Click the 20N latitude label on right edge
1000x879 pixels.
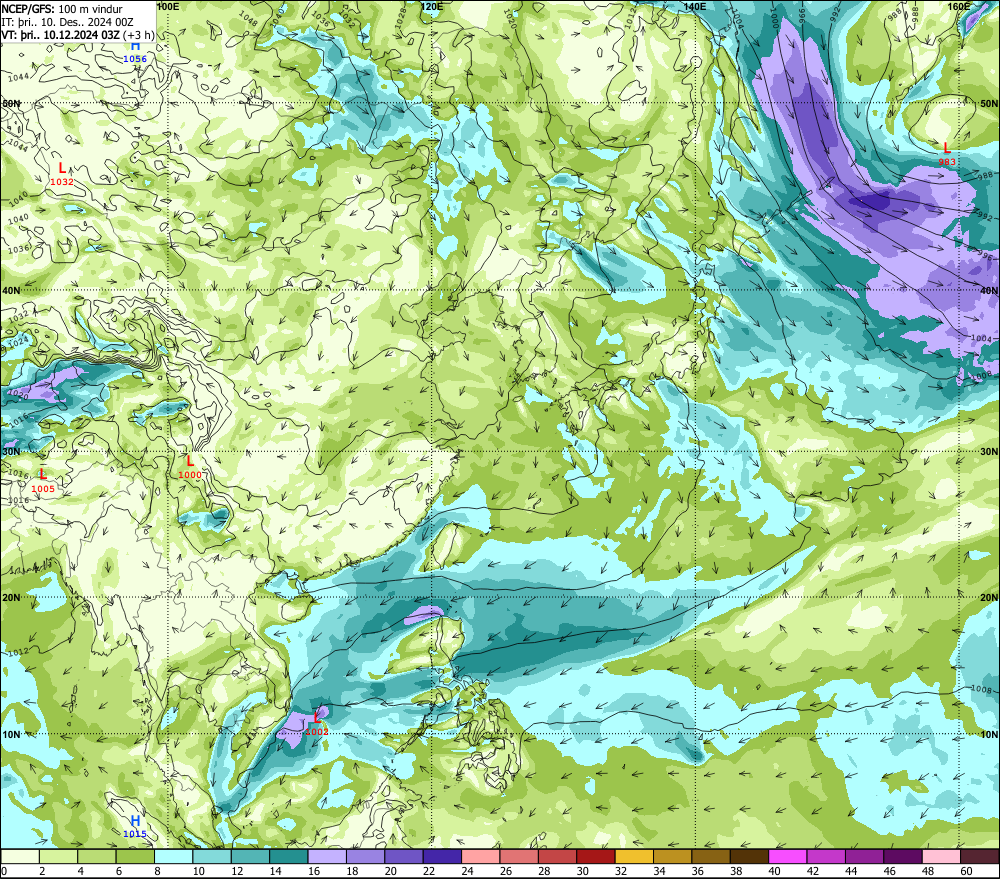click(x=989, y=598)
